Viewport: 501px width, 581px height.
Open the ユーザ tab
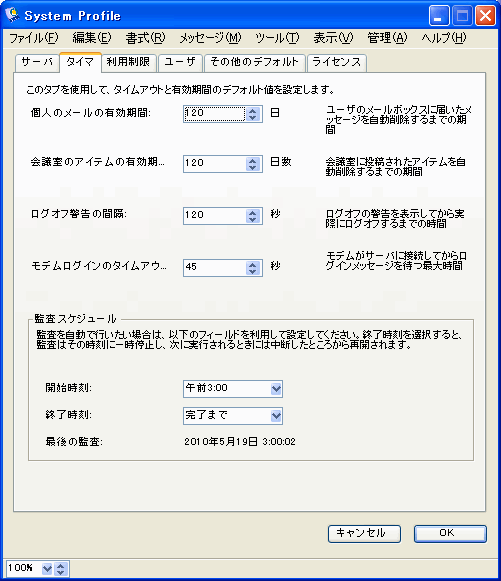[x=180, y=62]
